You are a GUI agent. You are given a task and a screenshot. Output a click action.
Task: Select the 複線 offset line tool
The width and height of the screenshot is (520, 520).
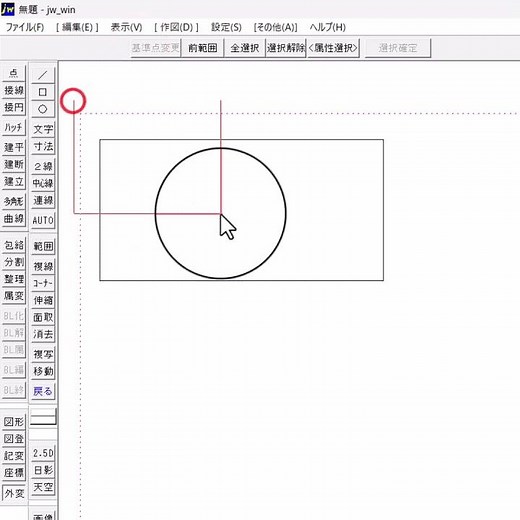tap(43, 266)
